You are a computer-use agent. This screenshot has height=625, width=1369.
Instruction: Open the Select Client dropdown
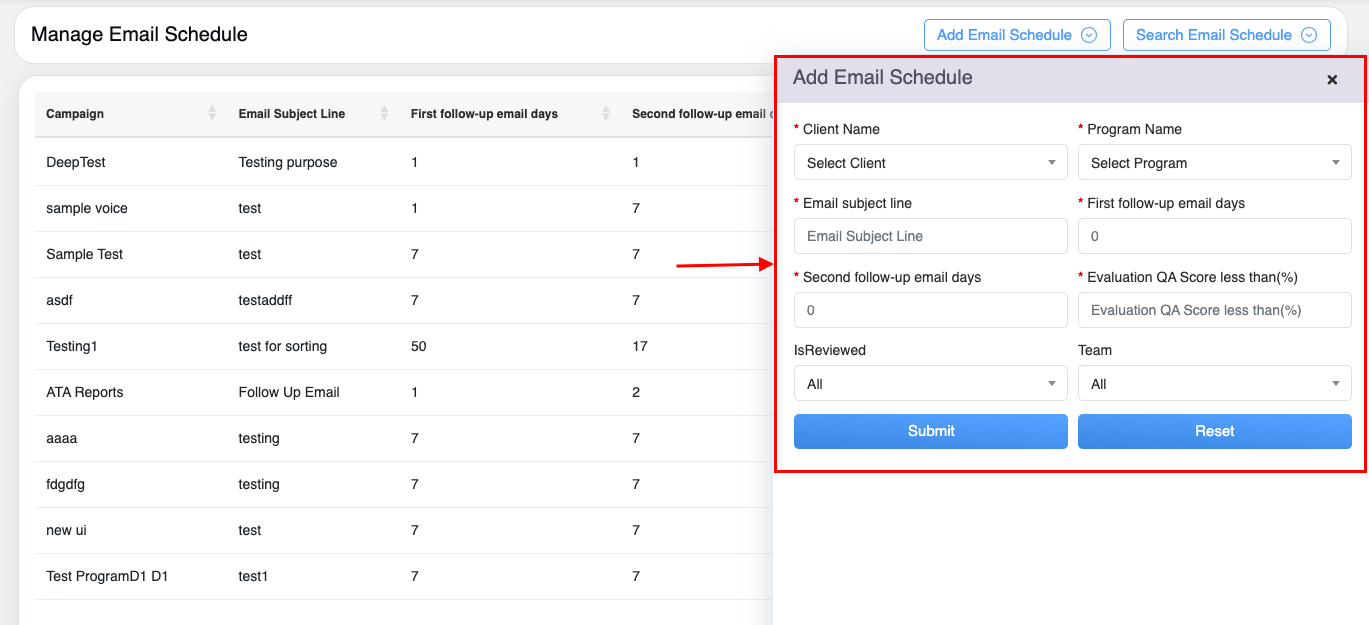coord(930,163)
